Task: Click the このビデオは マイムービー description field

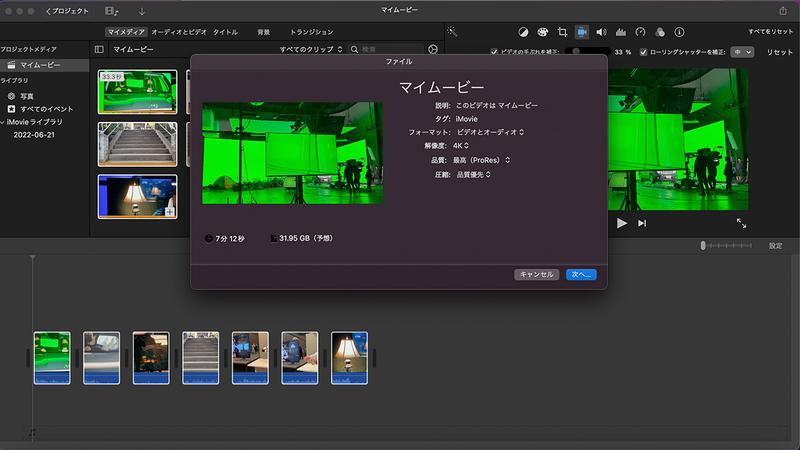Action: click(x=496, y=106)
